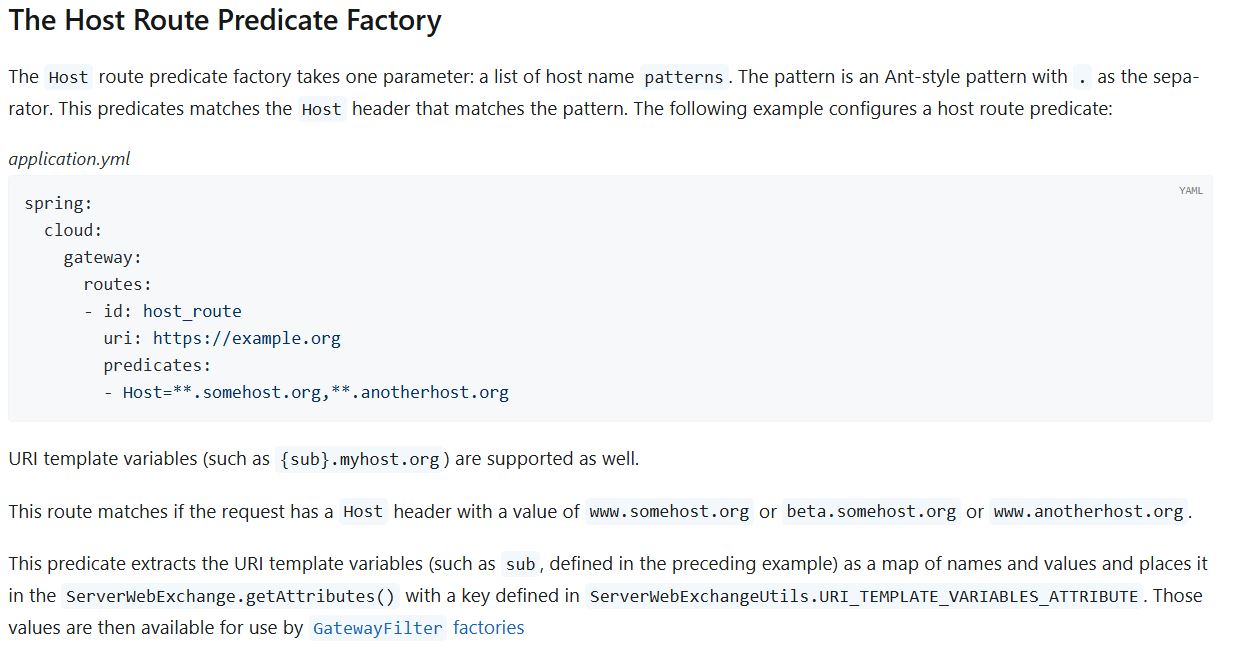This screenshot has width=1239, height=656.
Task: Click the inline 'sub' code term
Action: coord(520,564)
